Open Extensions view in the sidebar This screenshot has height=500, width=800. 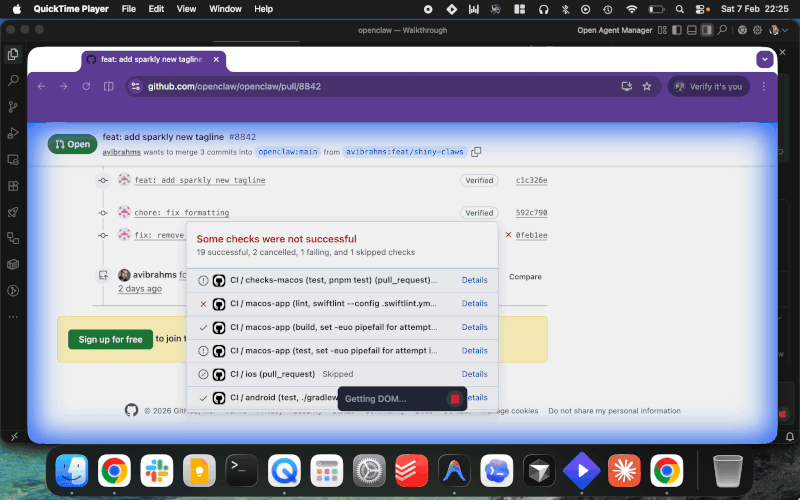(x=13, y=186)
